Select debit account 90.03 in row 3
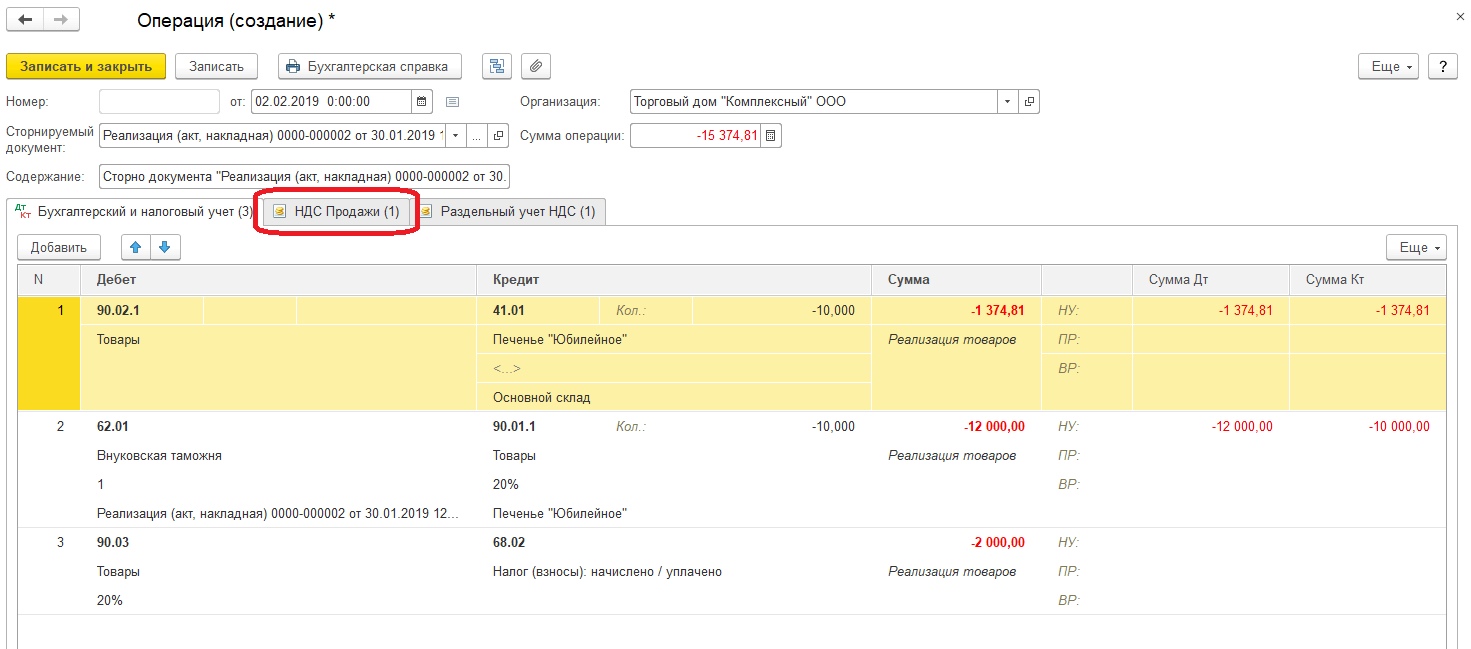 click(x=113, y=543)
